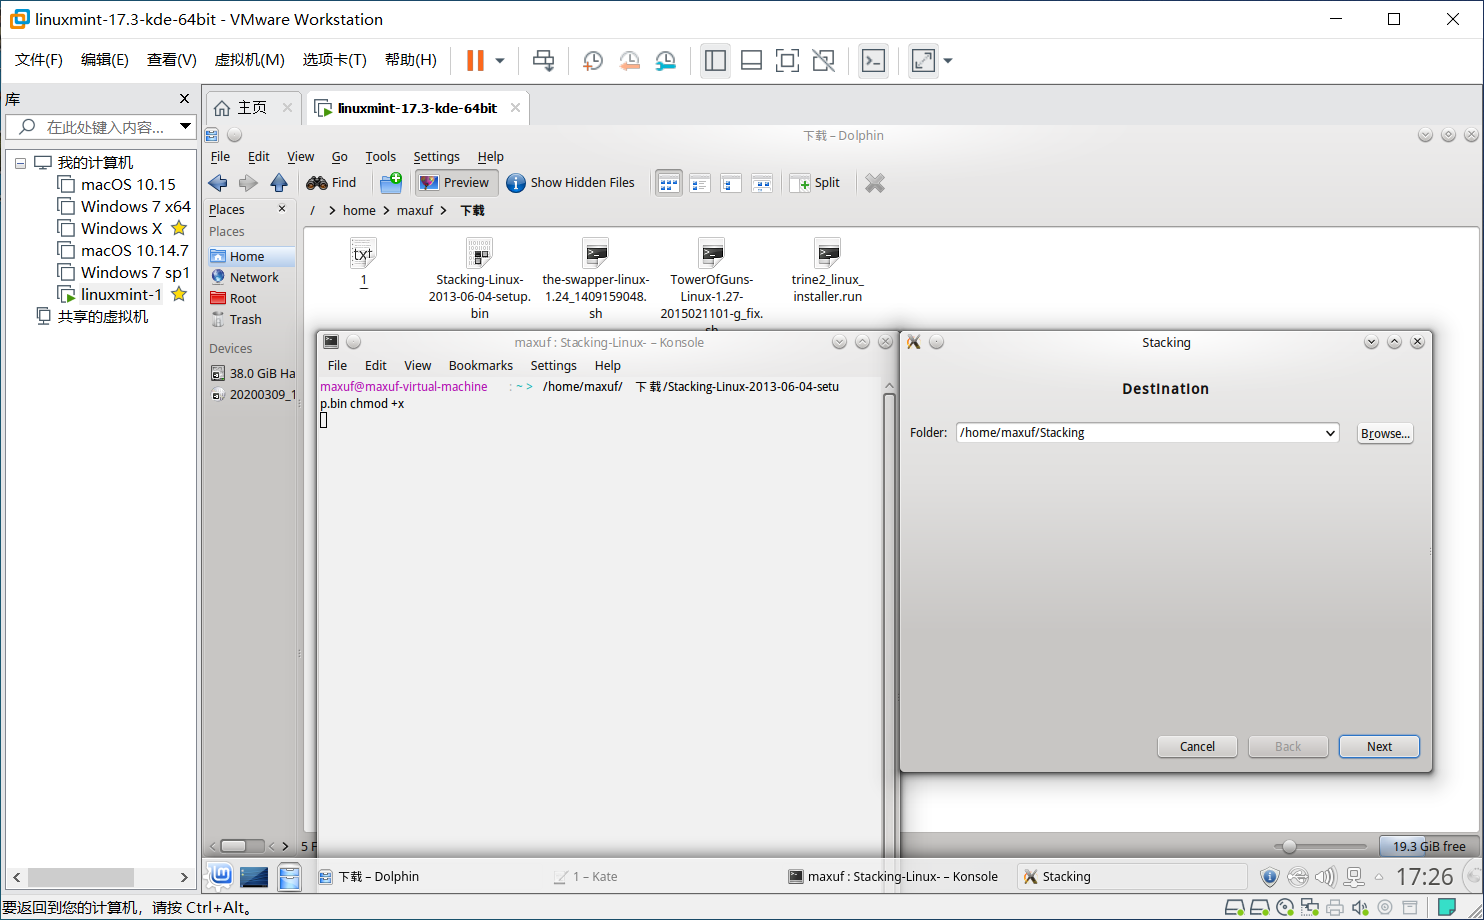Open the VMware 虚拟机(M) menu

[x=250, y=60]
